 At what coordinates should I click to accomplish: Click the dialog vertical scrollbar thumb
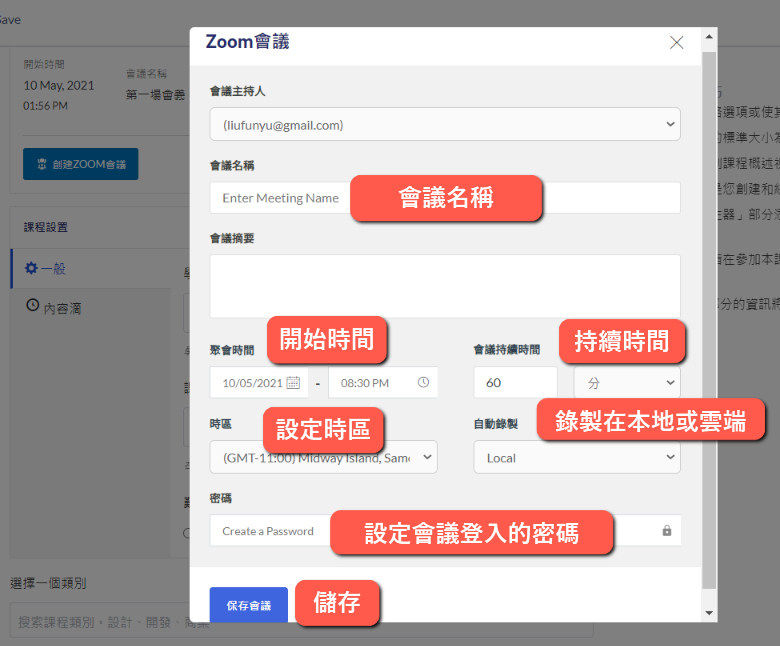pos(709,320)
